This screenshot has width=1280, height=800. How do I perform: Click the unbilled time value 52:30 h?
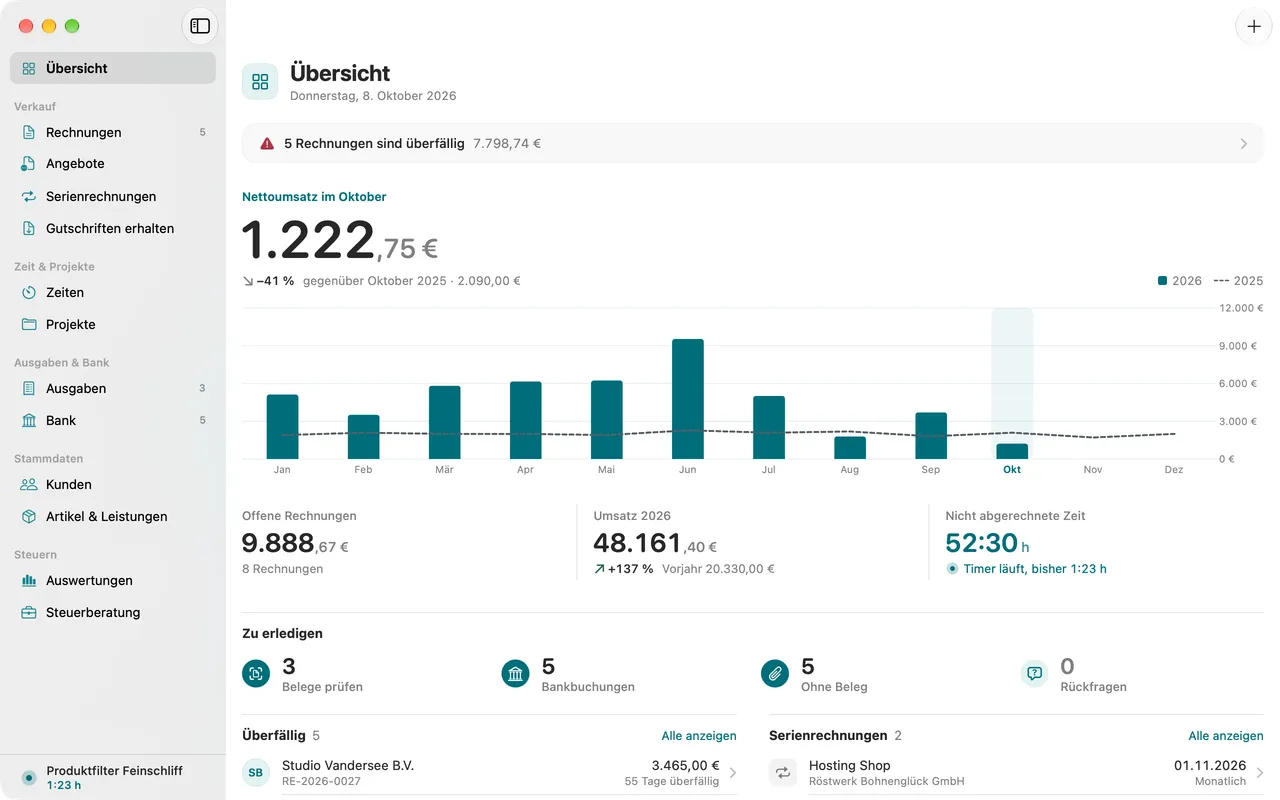988,544
